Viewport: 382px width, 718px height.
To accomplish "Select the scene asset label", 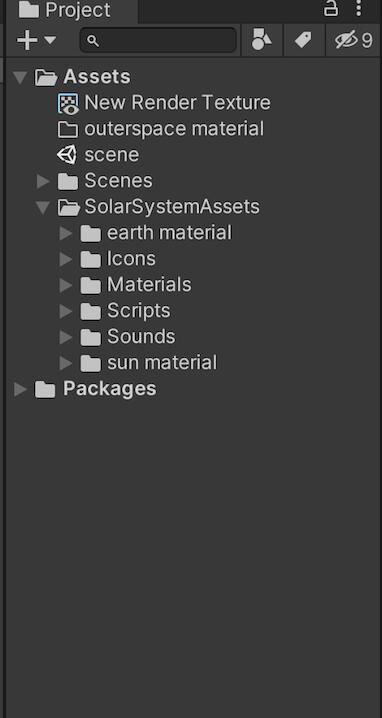I will point(112,155).
